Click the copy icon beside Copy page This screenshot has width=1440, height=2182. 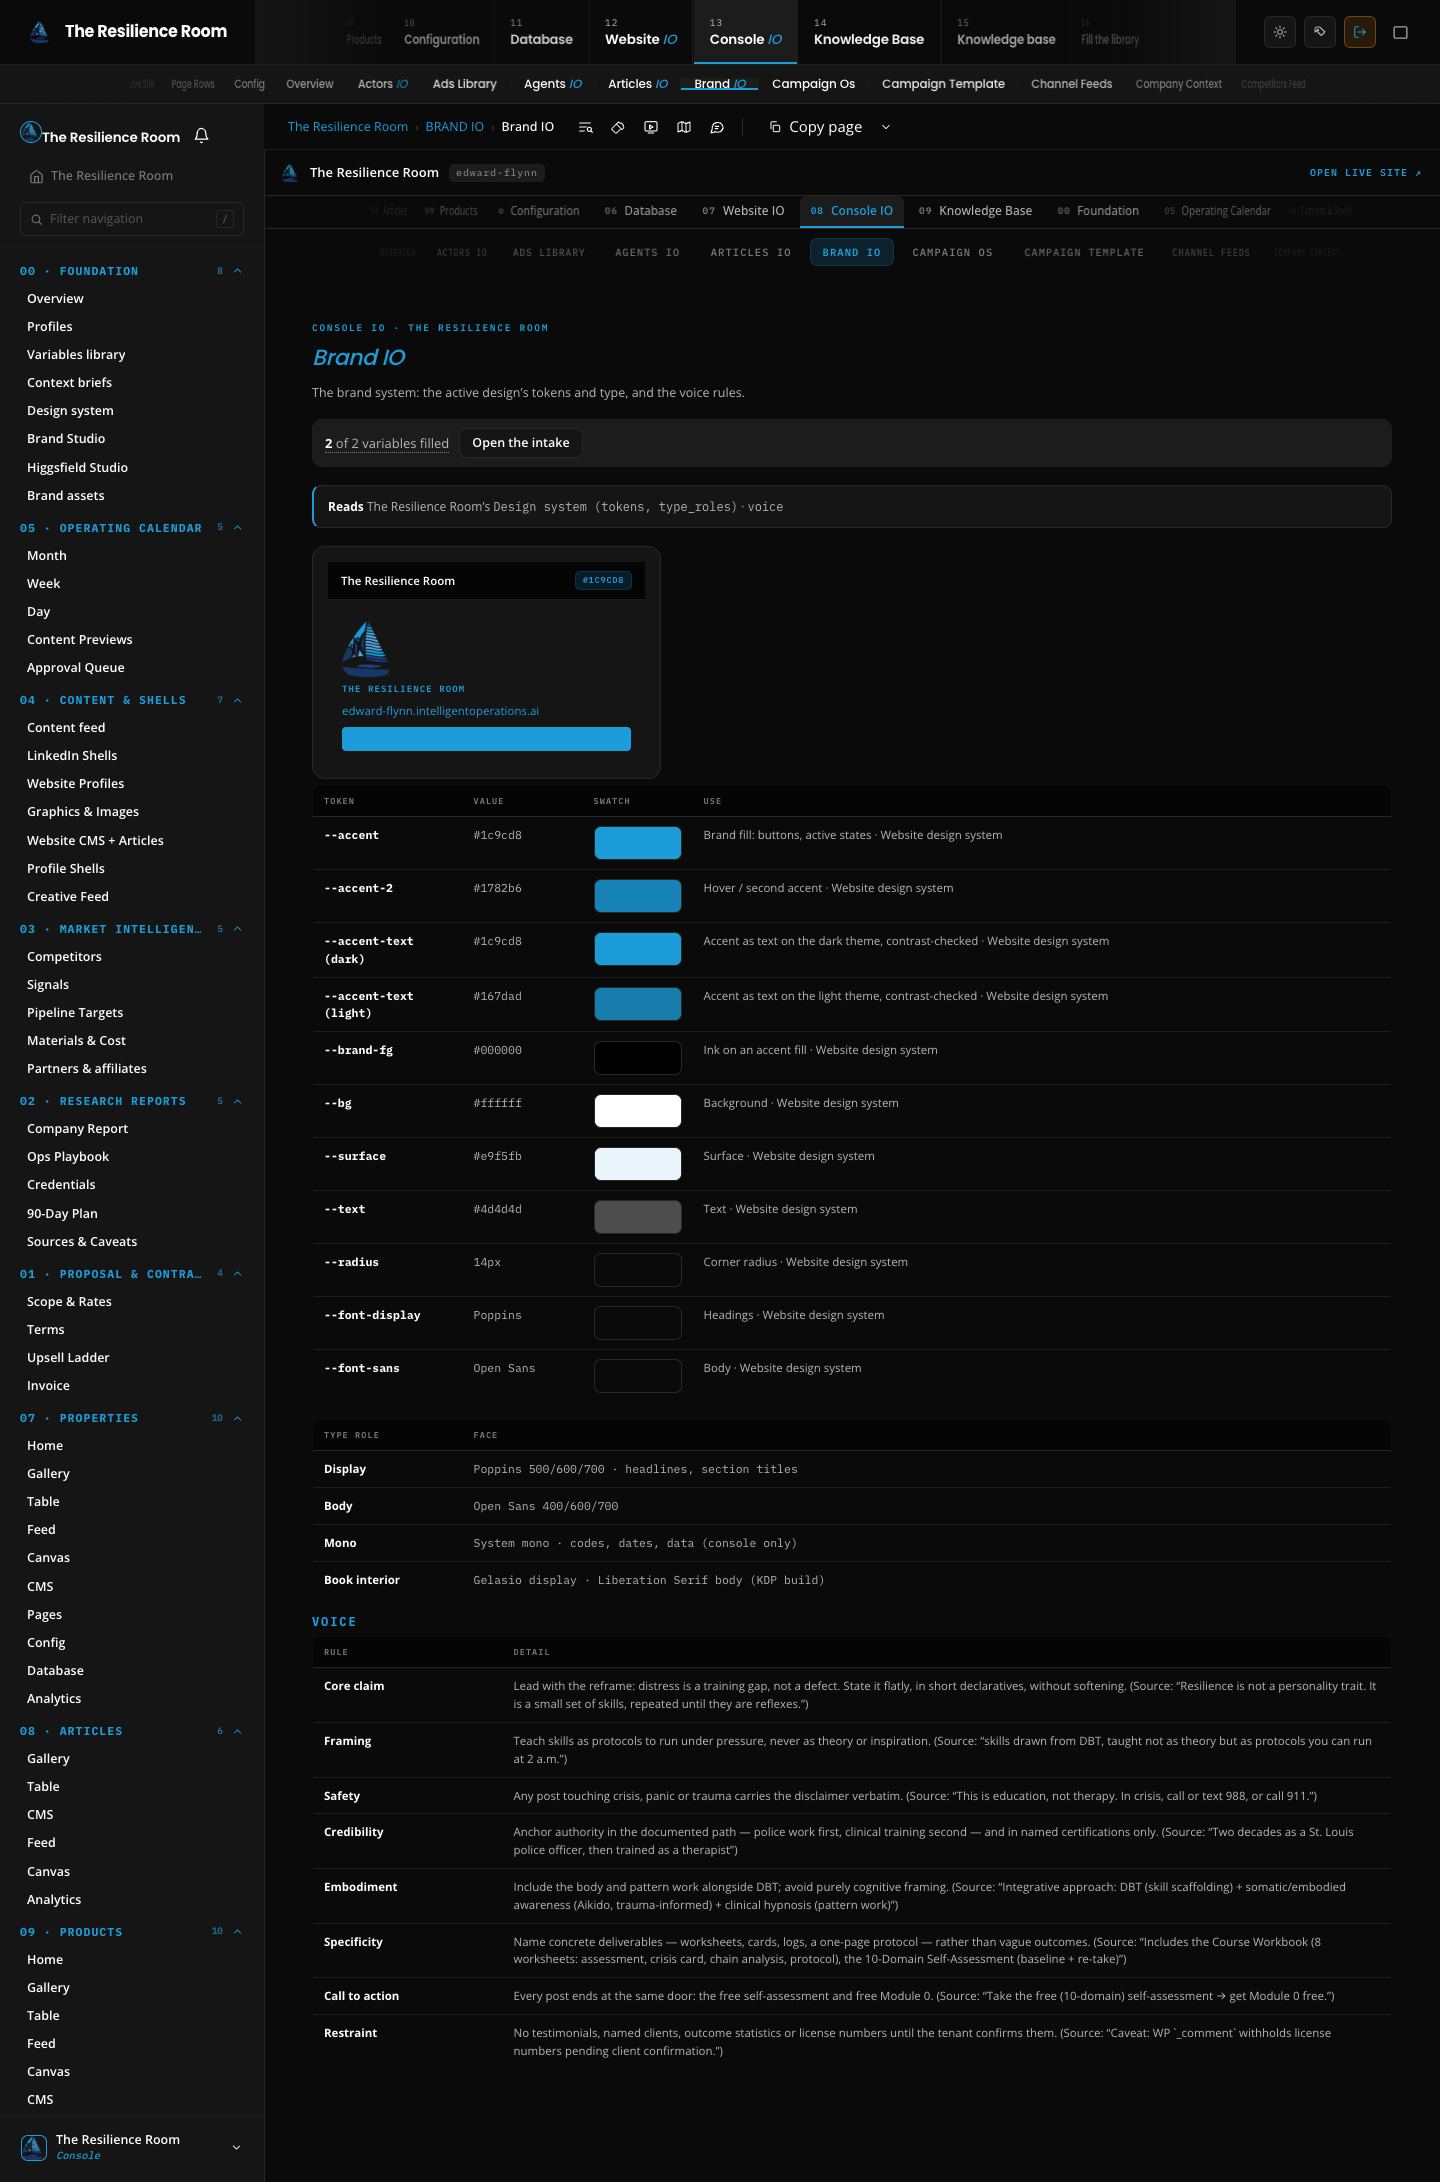pyautogui.click(x=775, y=127)
